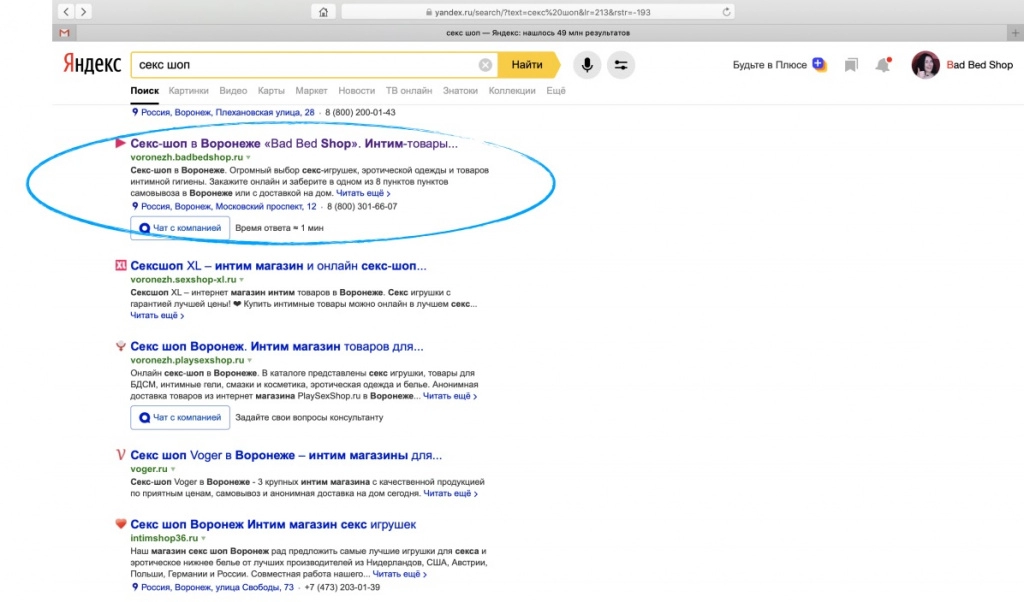This screenshot has width=1024, height=602.
Task: Open the Yandex Plus badge icon
Action: tap(819, 64)
